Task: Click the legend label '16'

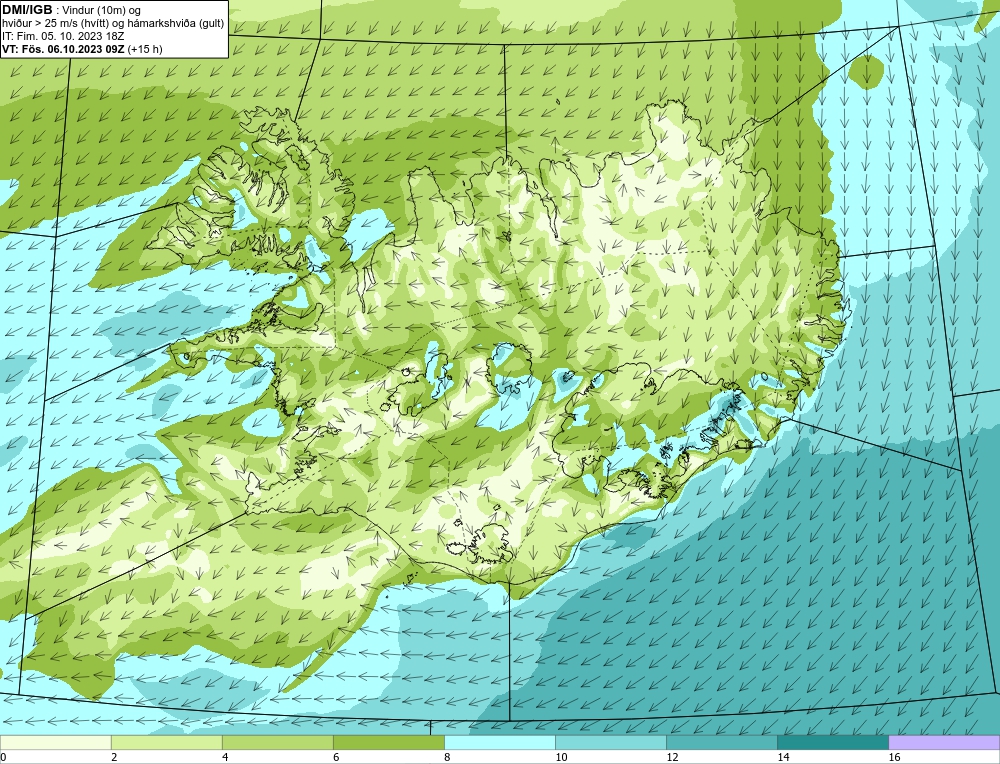Action: pos(894,757)
